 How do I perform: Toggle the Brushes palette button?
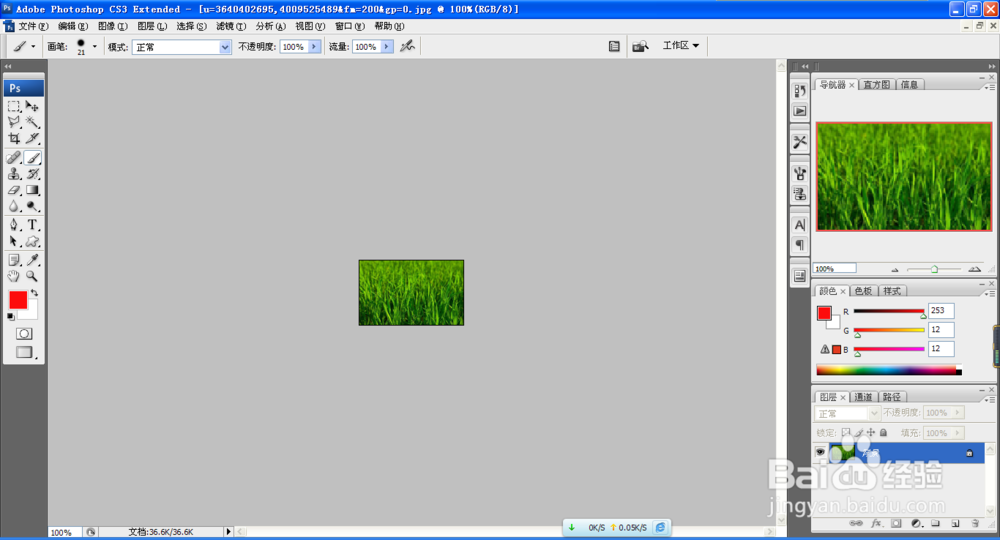tap(614, 46)
